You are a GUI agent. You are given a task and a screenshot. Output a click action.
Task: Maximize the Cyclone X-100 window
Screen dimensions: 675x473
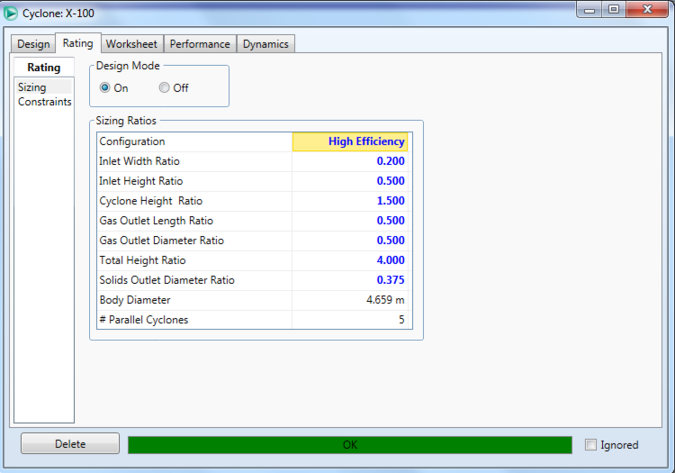613,10
